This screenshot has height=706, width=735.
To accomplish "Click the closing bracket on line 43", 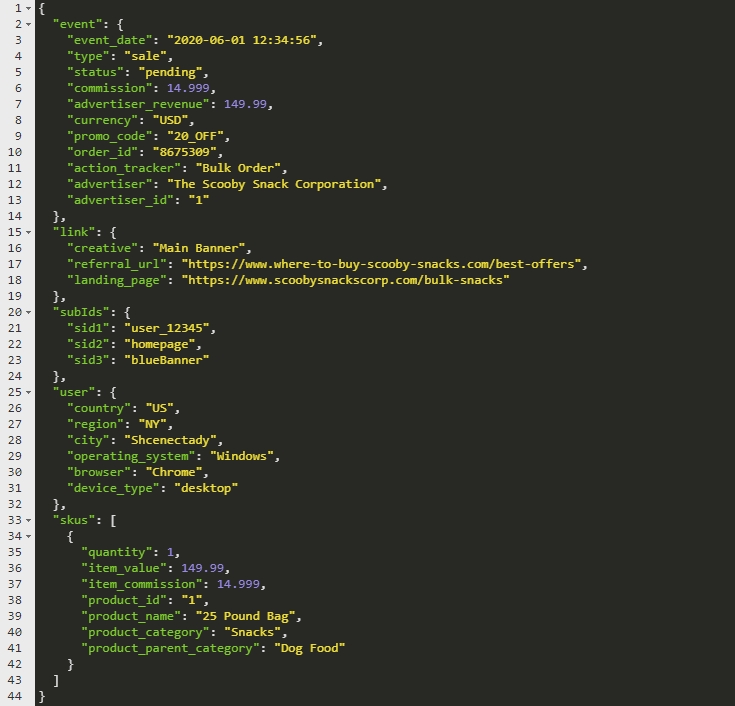I will click(x=56, y=680).
